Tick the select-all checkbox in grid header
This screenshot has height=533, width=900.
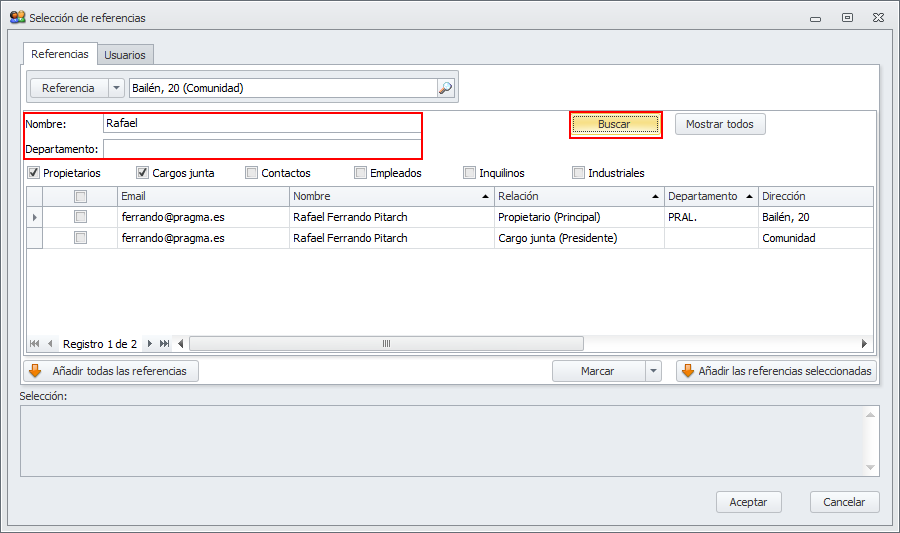pyautogui.click(x=80, y=196)
